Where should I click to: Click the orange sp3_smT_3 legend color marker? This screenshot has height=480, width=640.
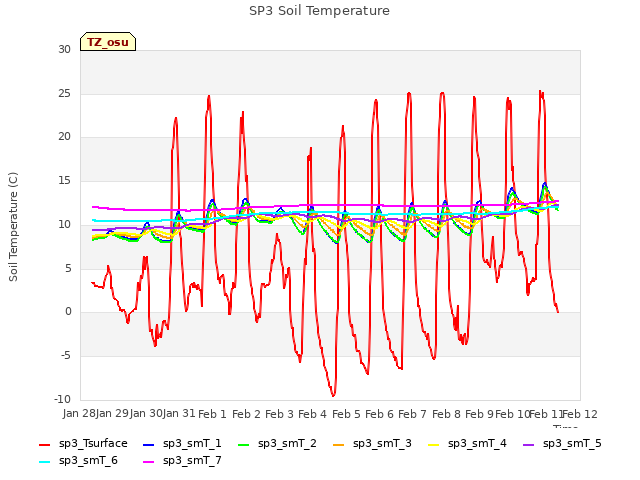click(339, 444)
